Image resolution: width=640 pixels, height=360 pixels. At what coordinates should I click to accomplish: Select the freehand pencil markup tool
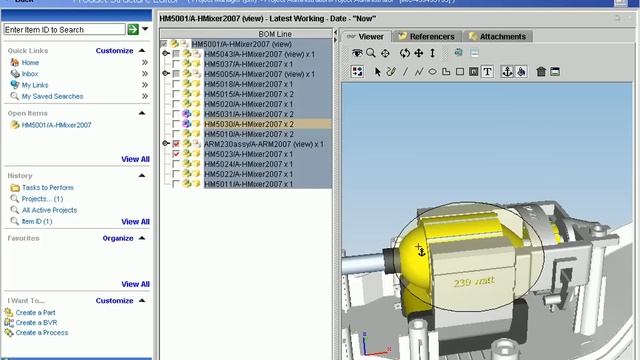391,72
